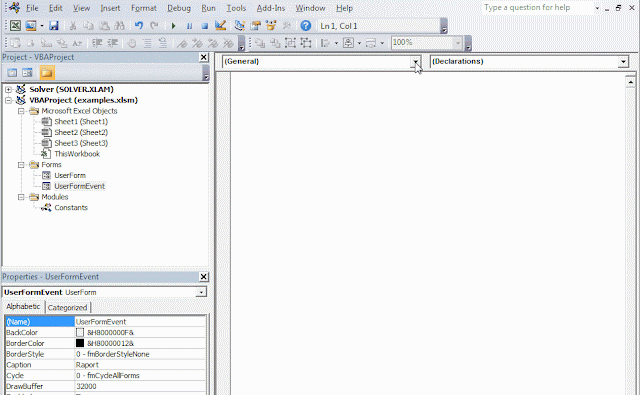This screenshot has height=395, width=640.
Task: Open the Debug menu
Action: (179, 8)
